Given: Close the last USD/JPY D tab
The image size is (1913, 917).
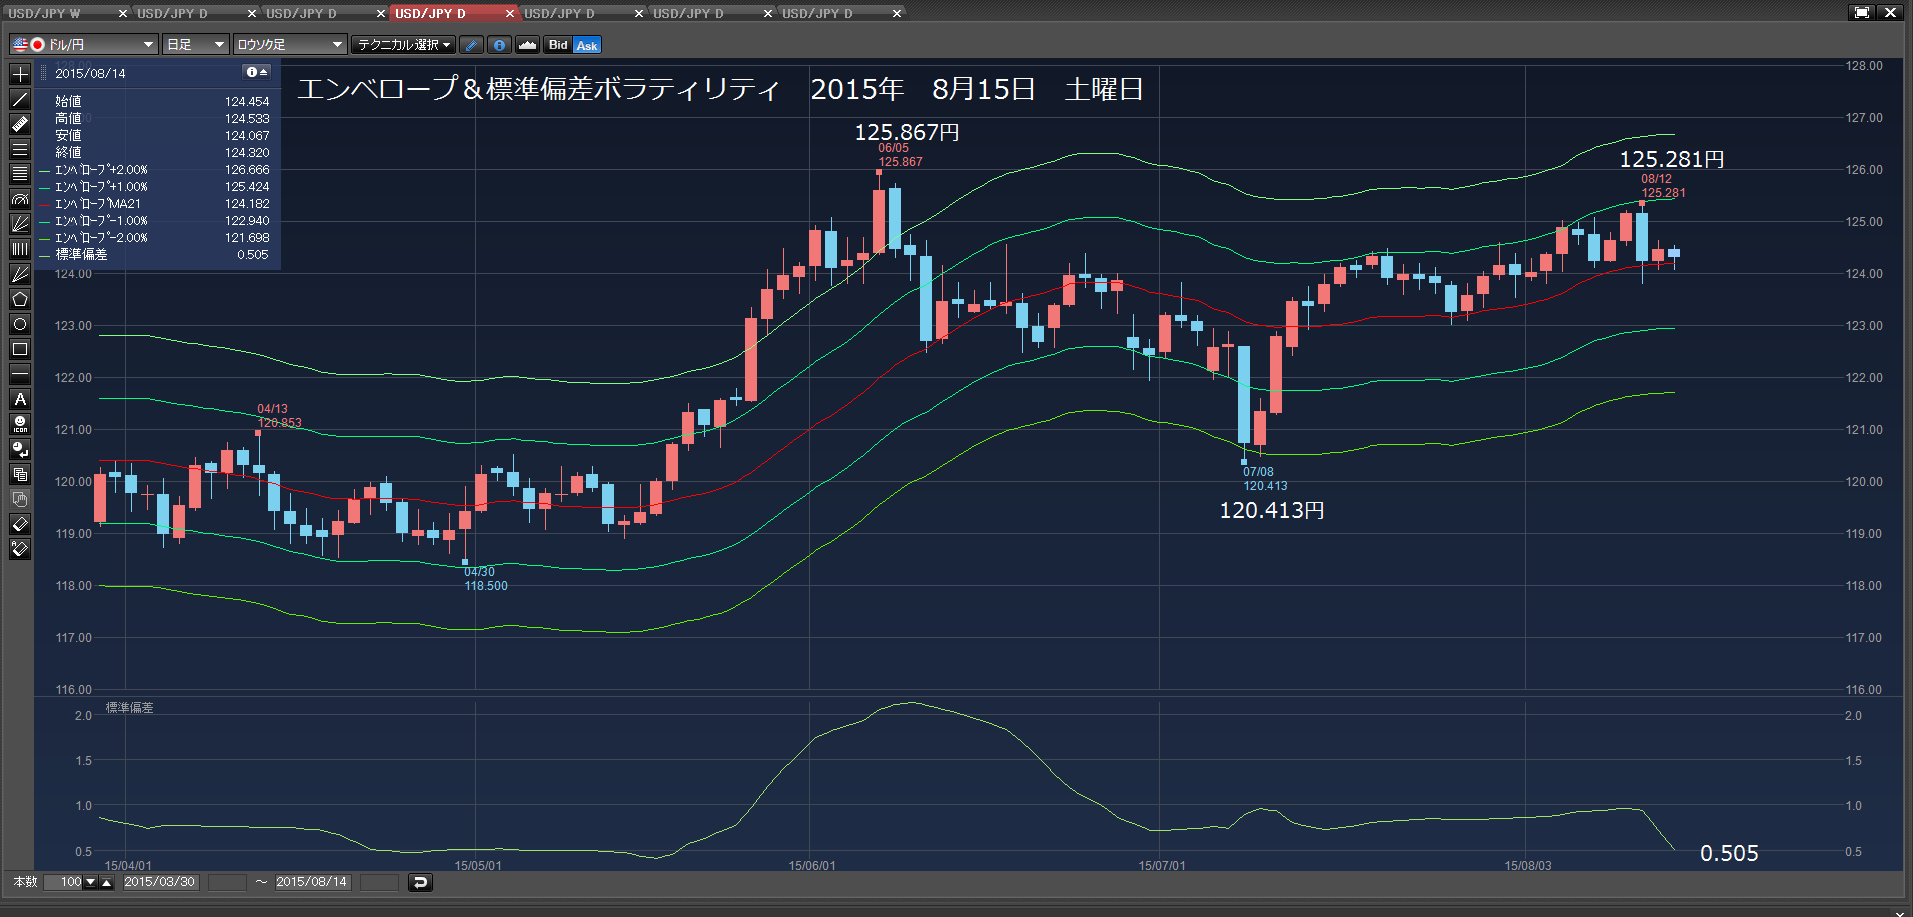Looking at the screenshot, I should pos(897,13).
